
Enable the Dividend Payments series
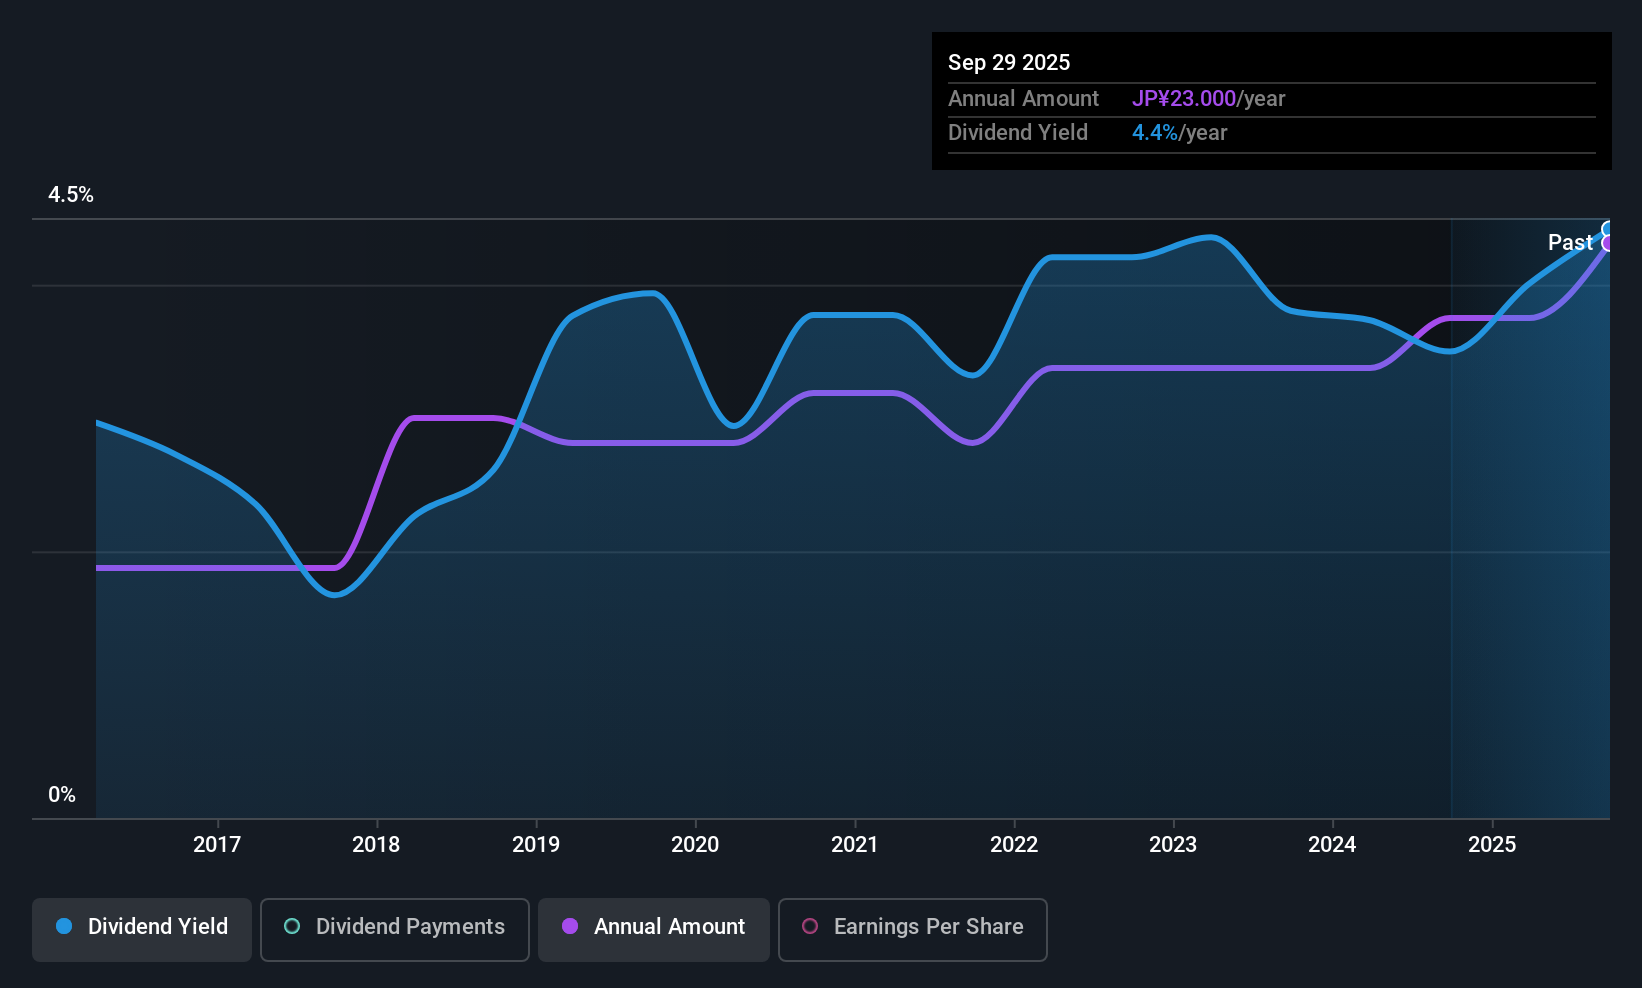click(394, 927)
